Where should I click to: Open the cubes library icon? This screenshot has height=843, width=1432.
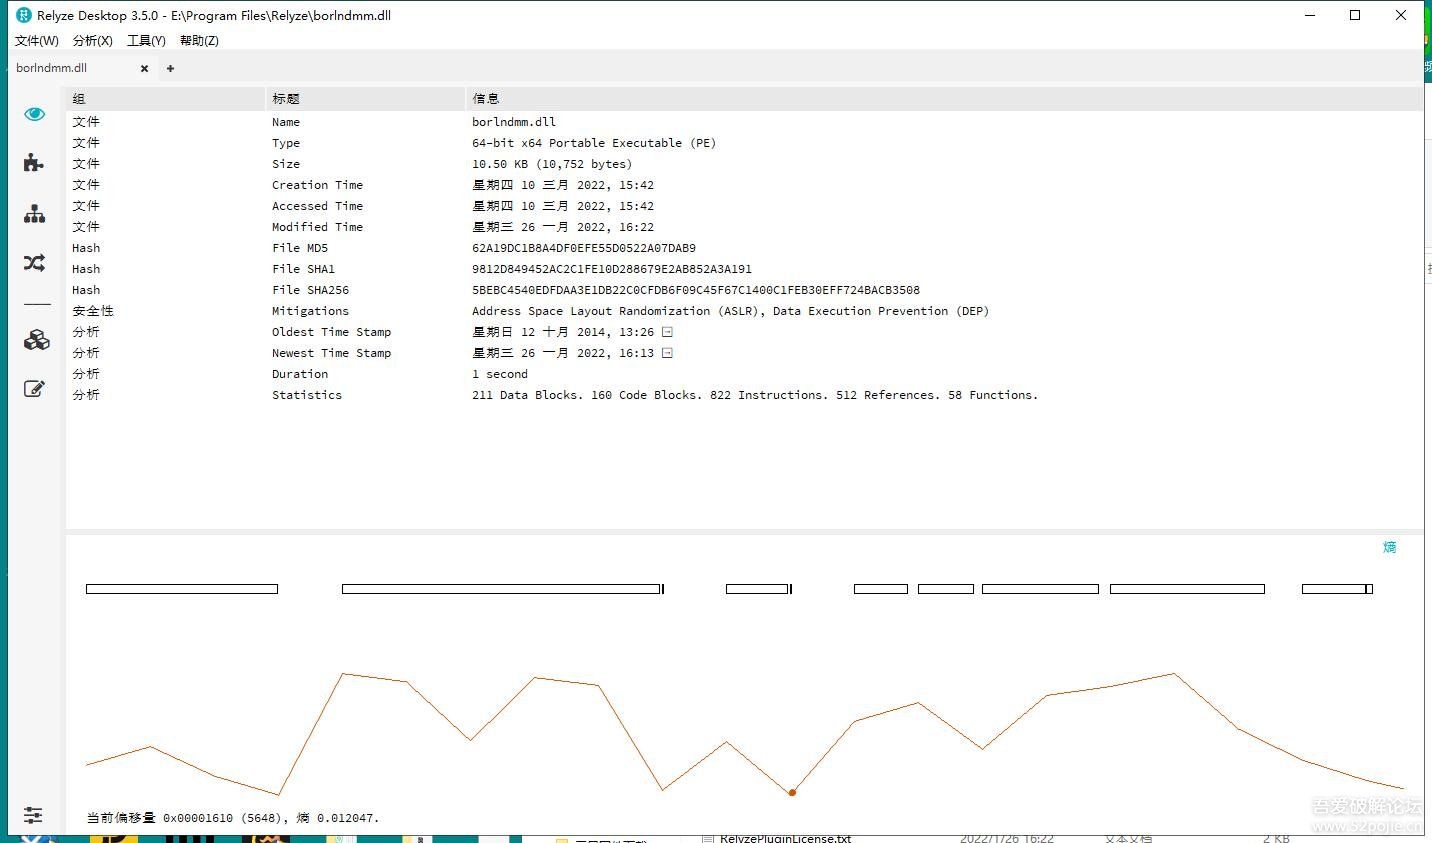36,340
